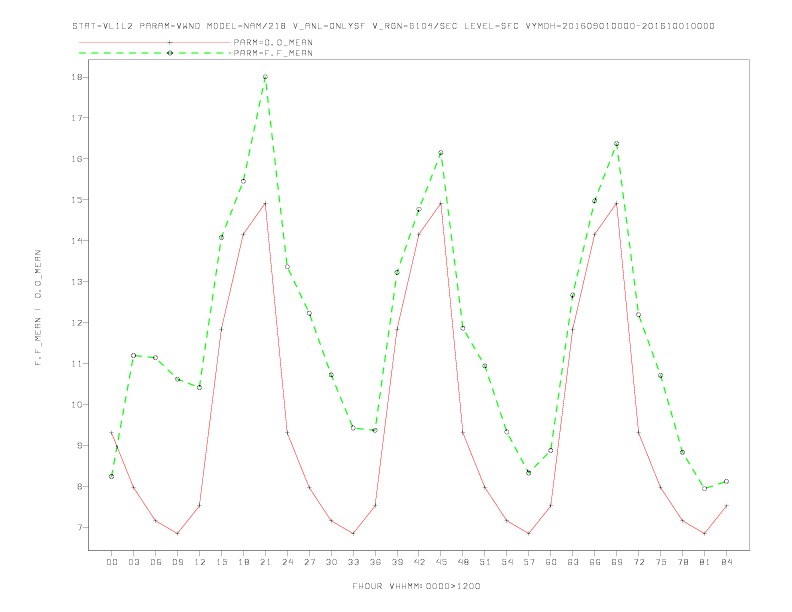Viewport: 792px width, 612px height.
Task: Click the red solid line sample in the legend
Action: click(x=155, y=42)
